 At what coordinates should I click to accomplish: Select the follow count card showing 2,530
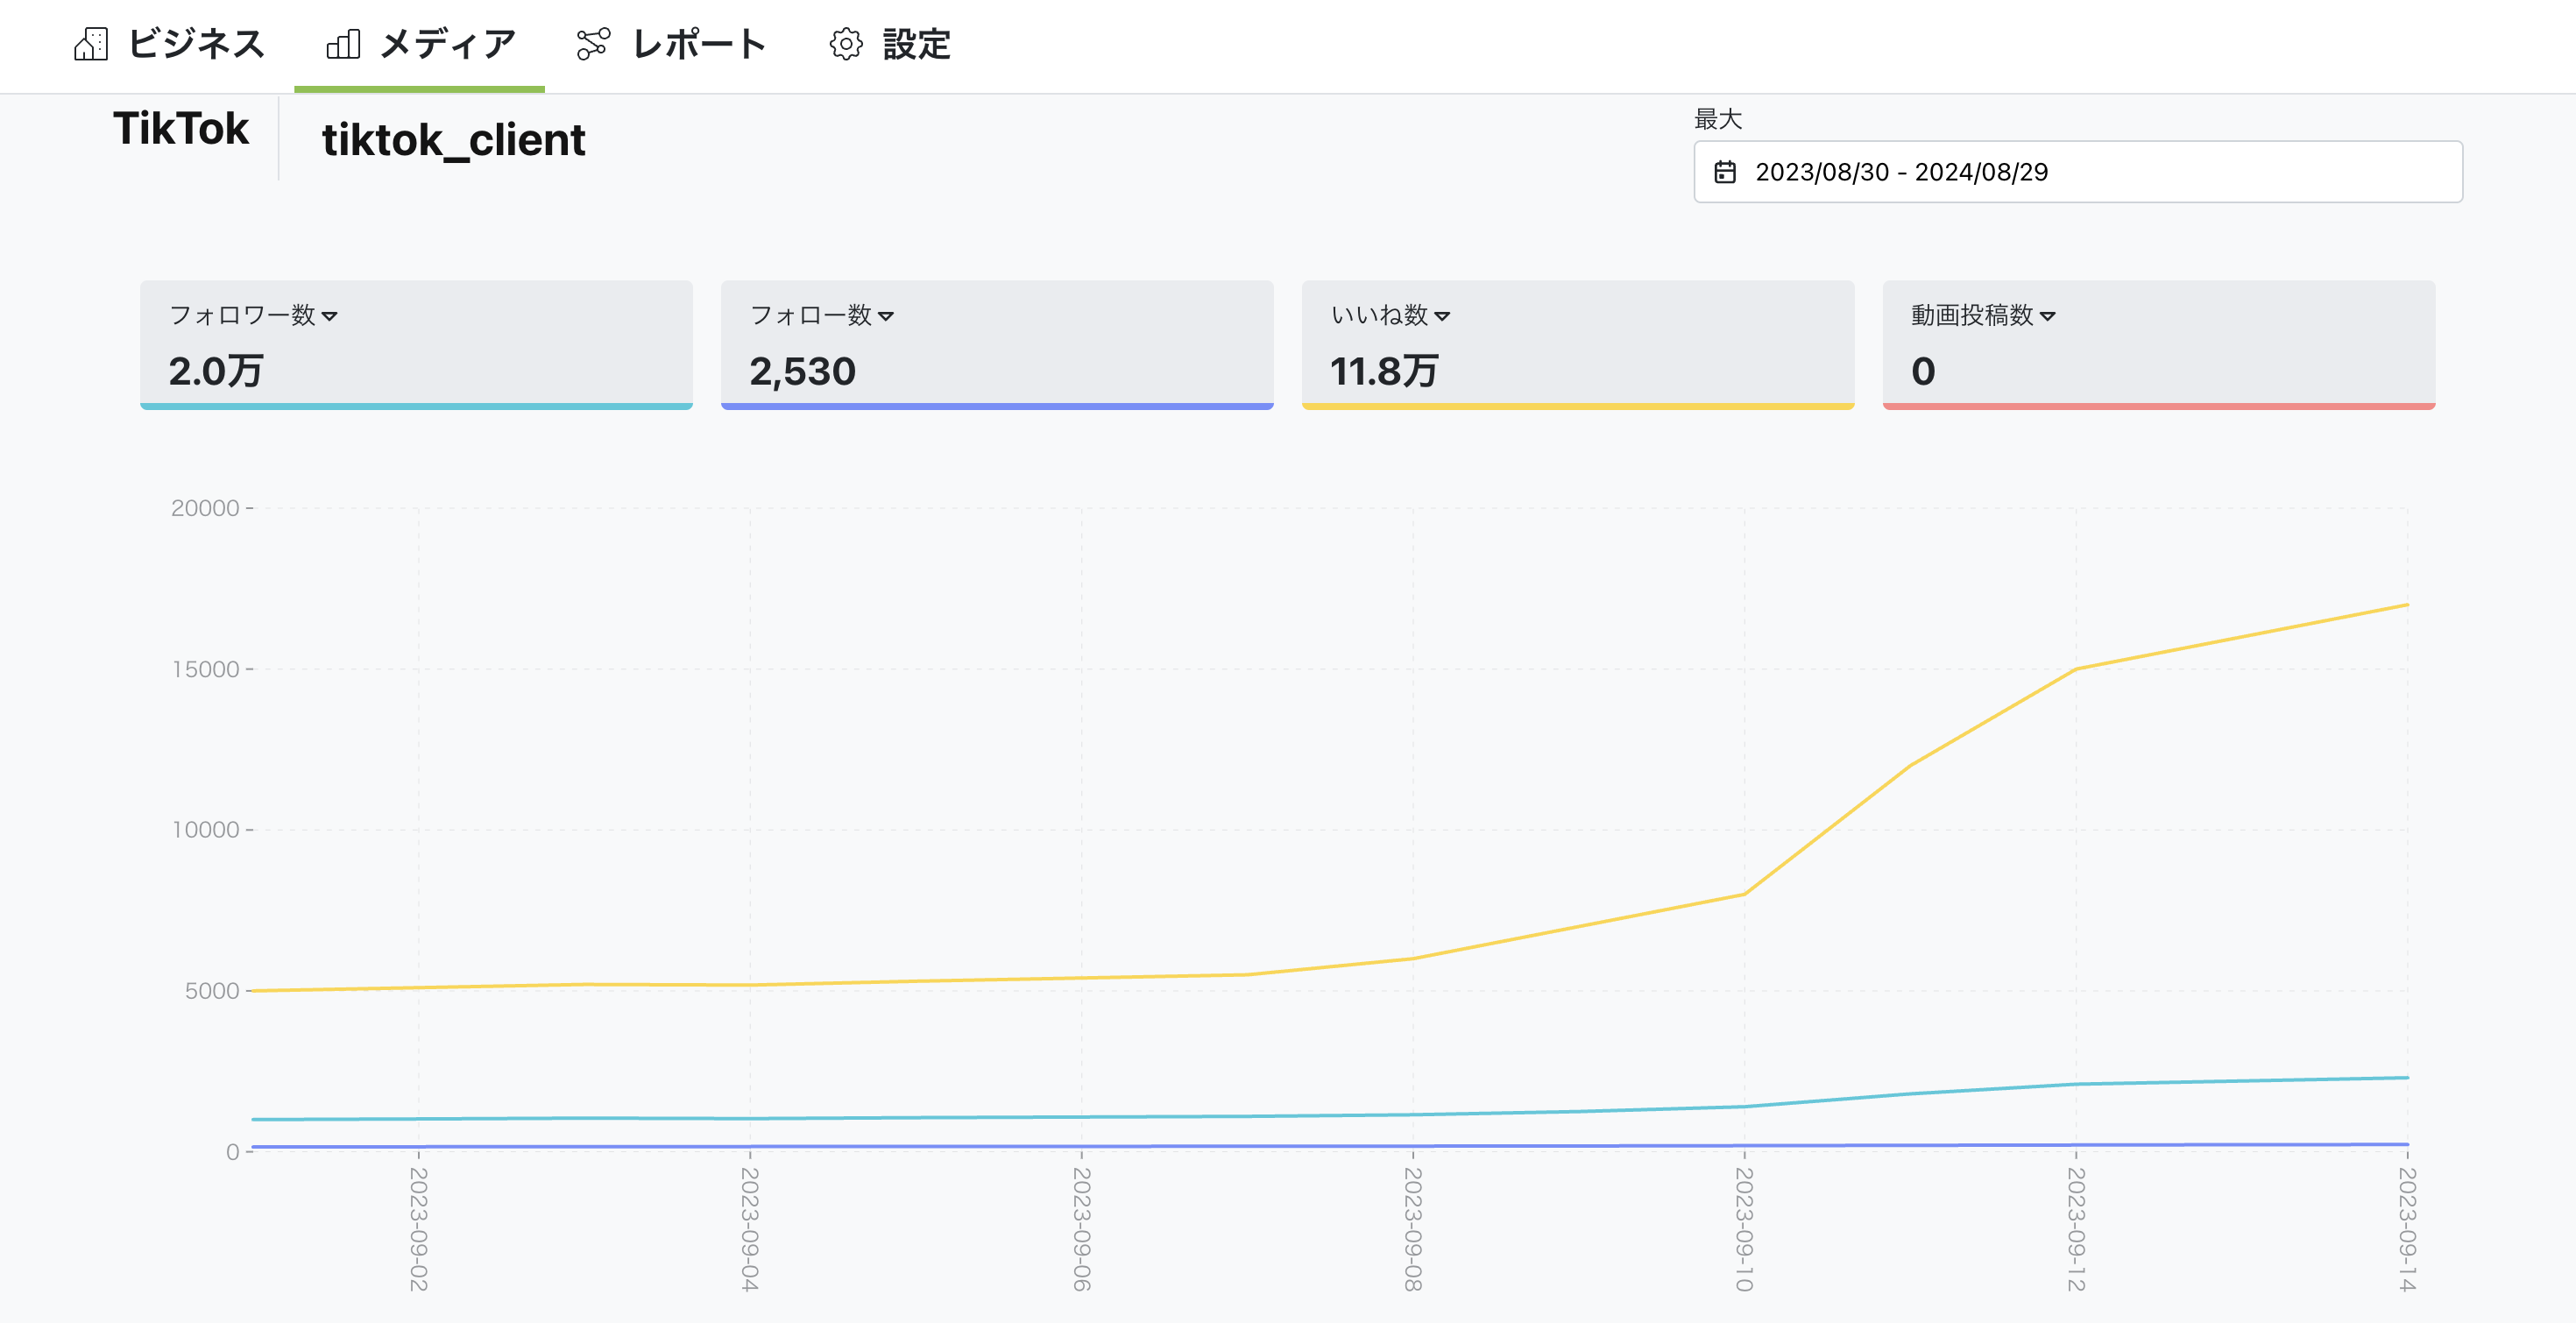[997, 345]
